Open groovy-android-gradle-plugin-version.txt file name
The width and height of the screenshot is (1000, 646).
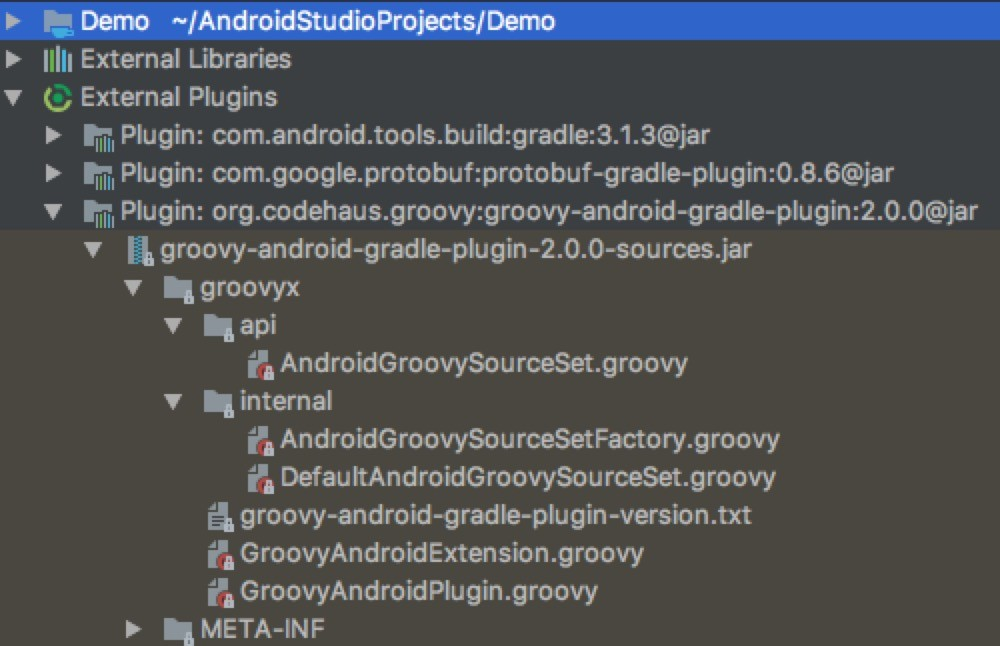tap(496, 515)
